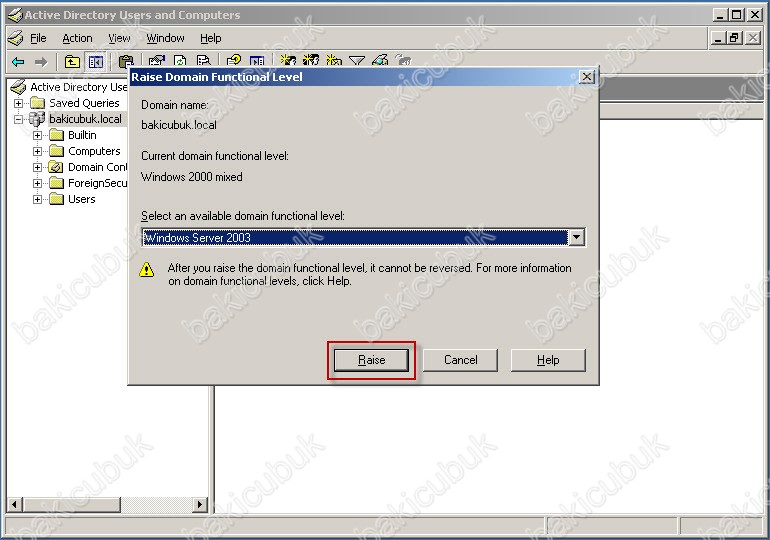Click the Cancel button in the dialog
The height and width of the screenshot is (540, 770).
point(461,360)
